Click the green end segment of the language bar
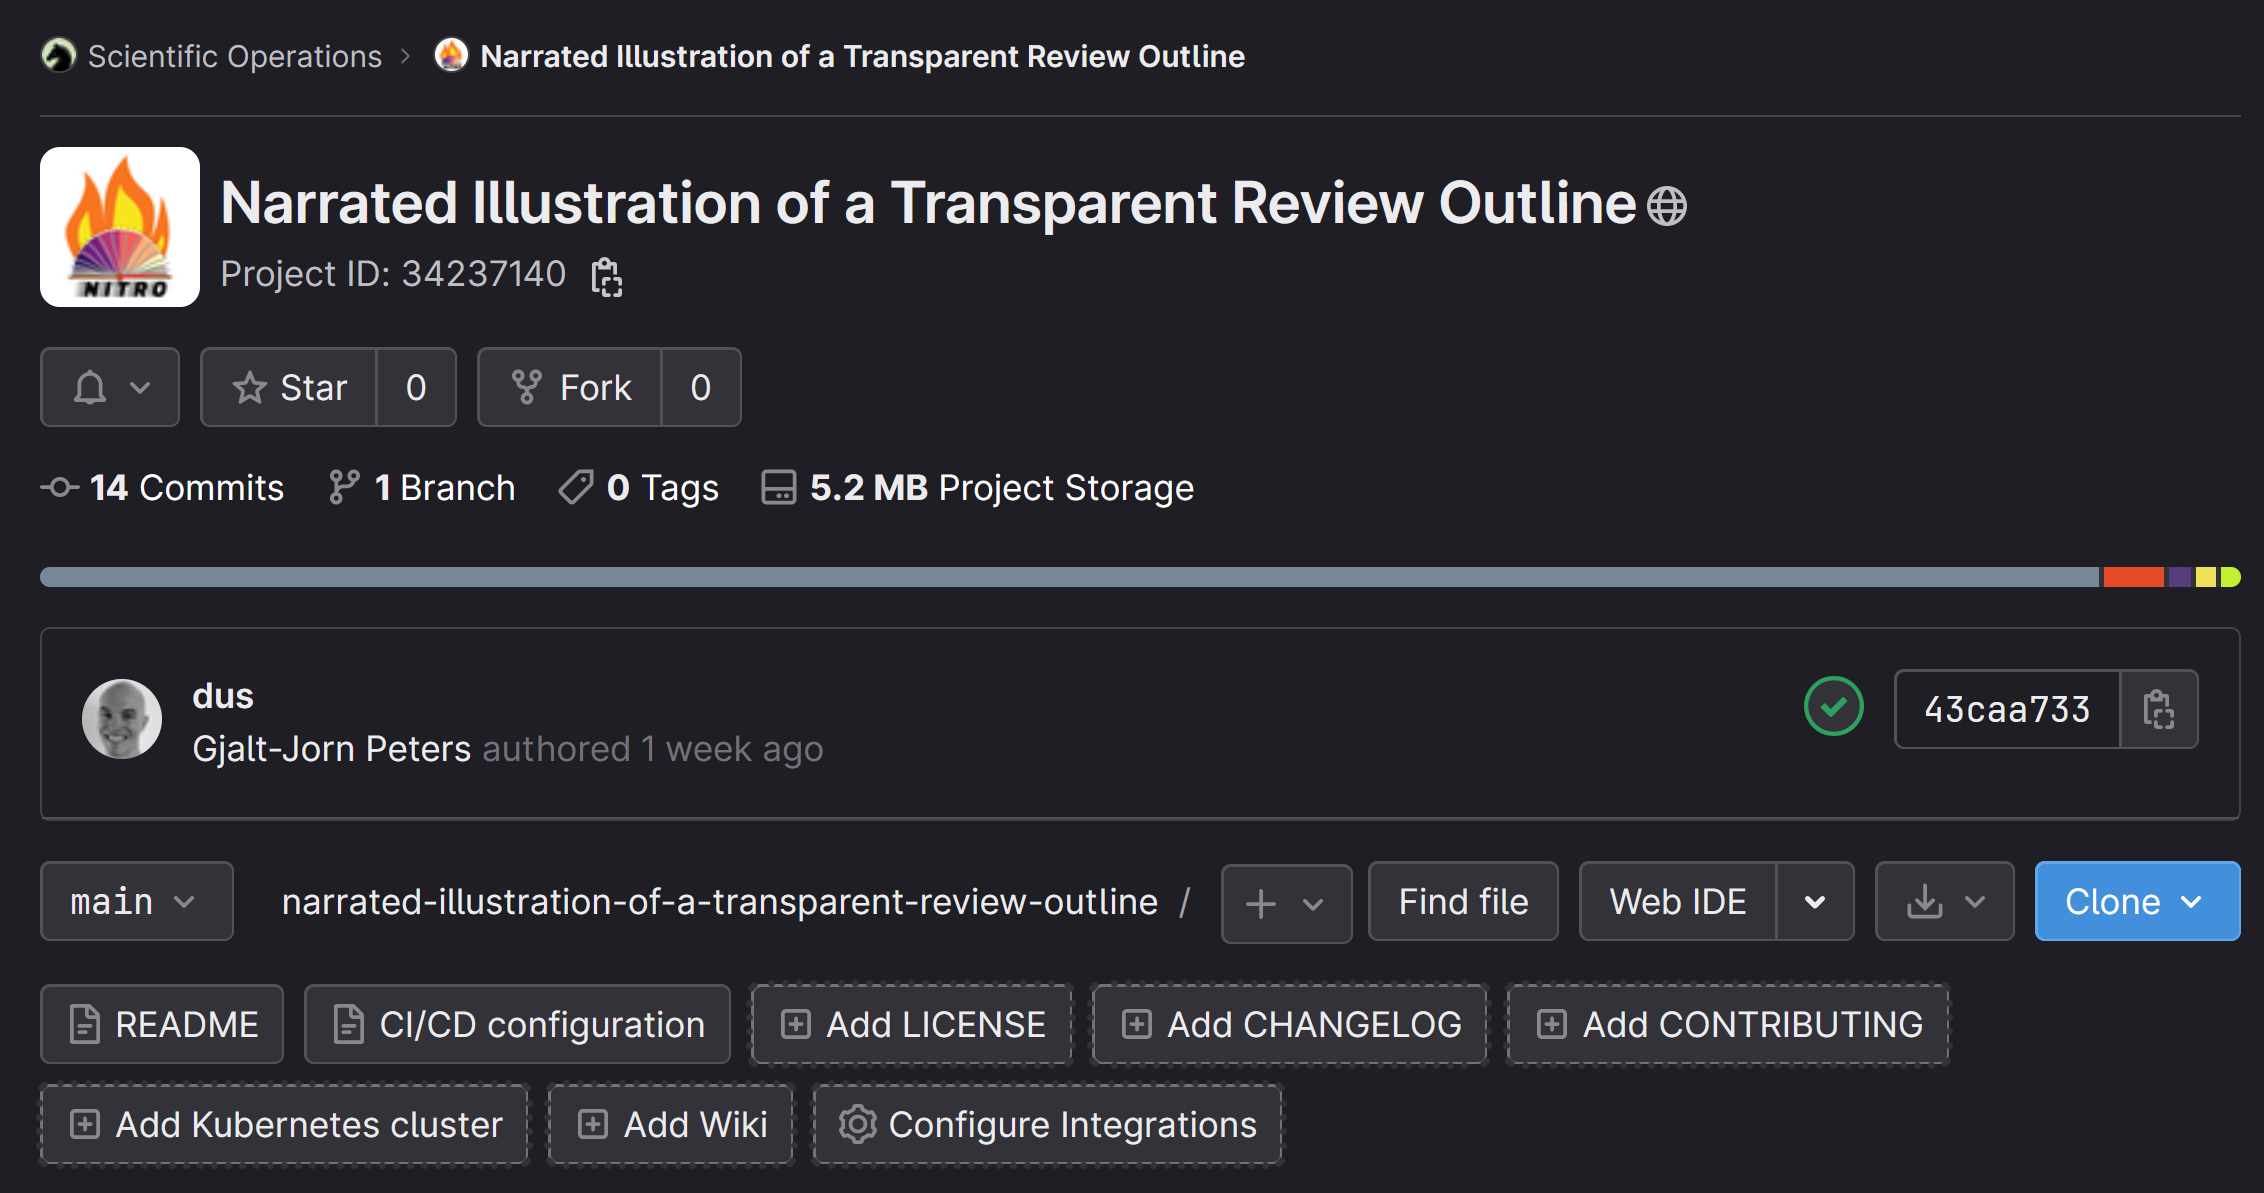 pyautogui.click(x=2230, y=577)
